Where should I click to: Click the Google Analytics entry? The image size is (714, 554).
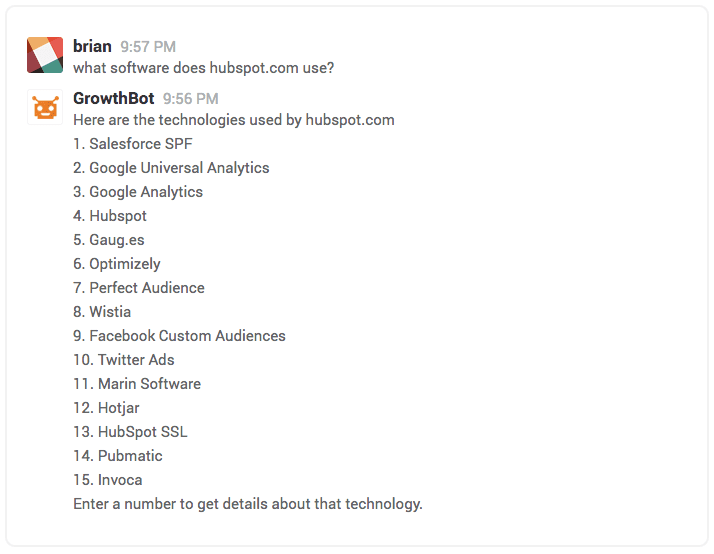coord(138,192)
